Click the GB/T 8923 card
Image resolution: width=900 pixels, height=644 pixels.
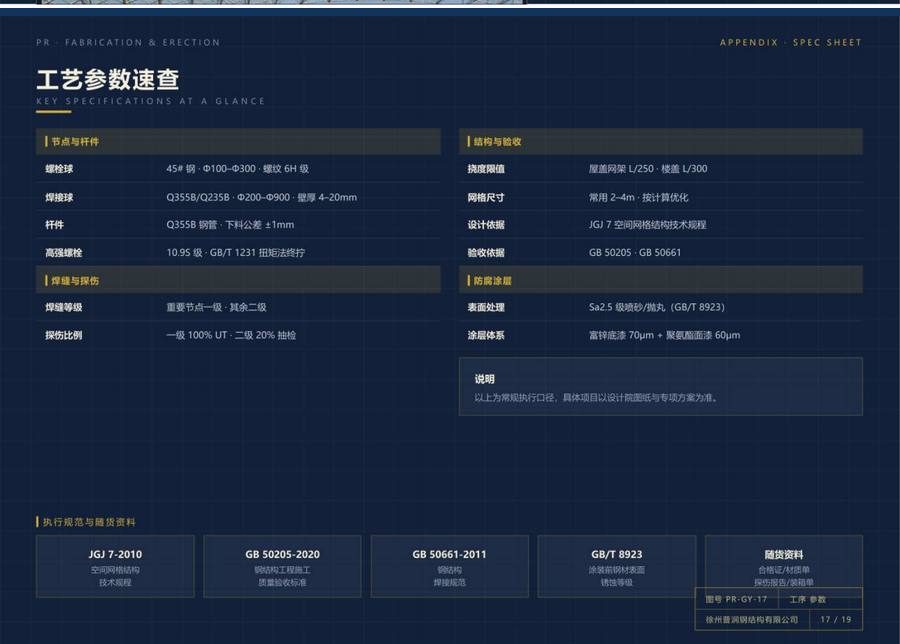click(x=616, y=567)
